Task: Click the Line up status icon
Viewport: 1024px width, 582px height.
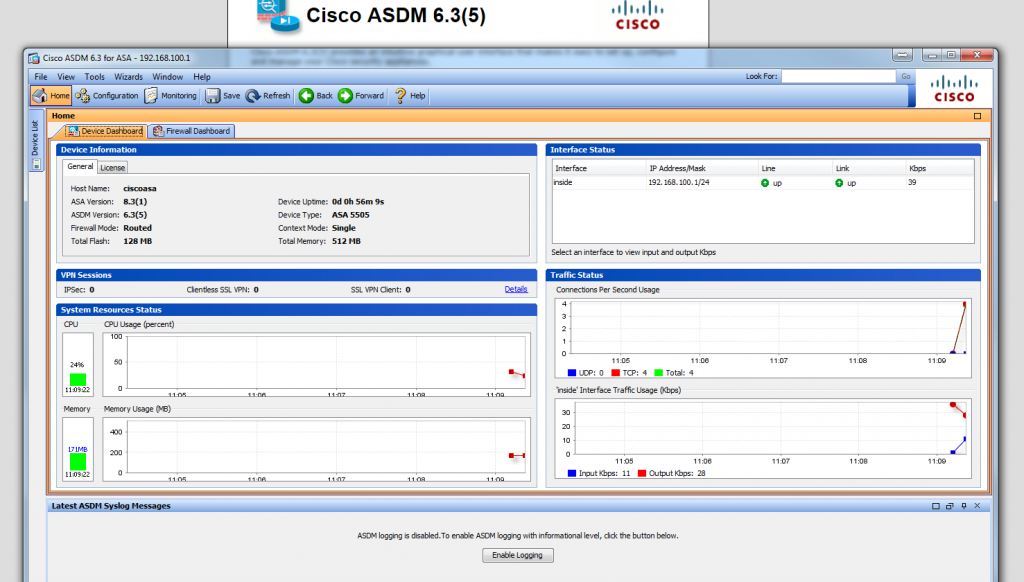Action: coord(765,183)
